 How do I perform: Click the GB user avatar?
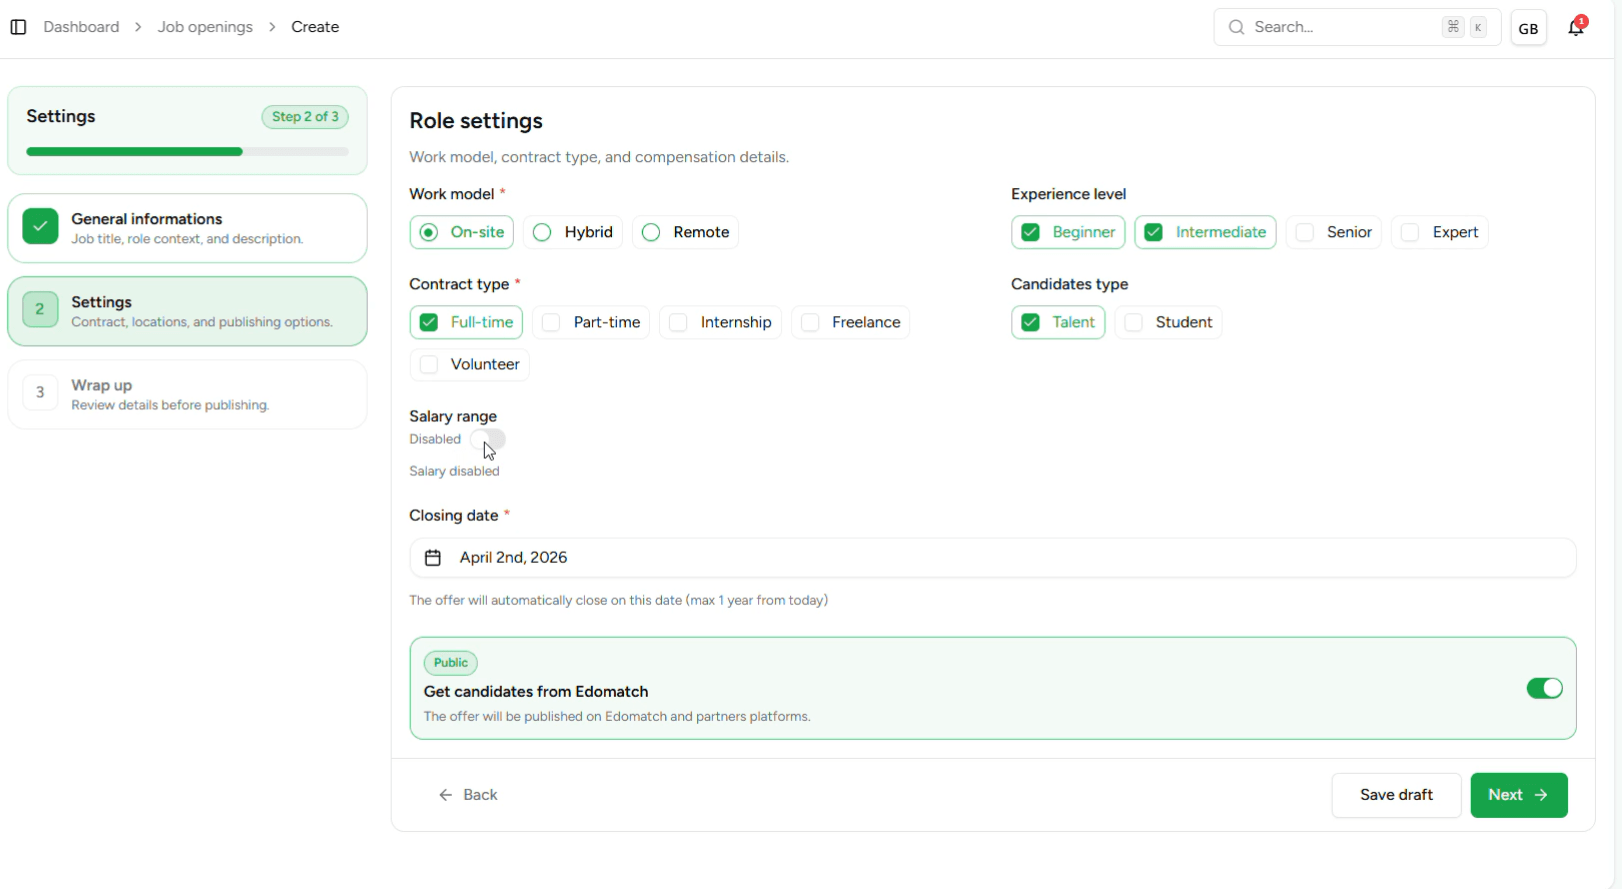tap(1528, 28)
